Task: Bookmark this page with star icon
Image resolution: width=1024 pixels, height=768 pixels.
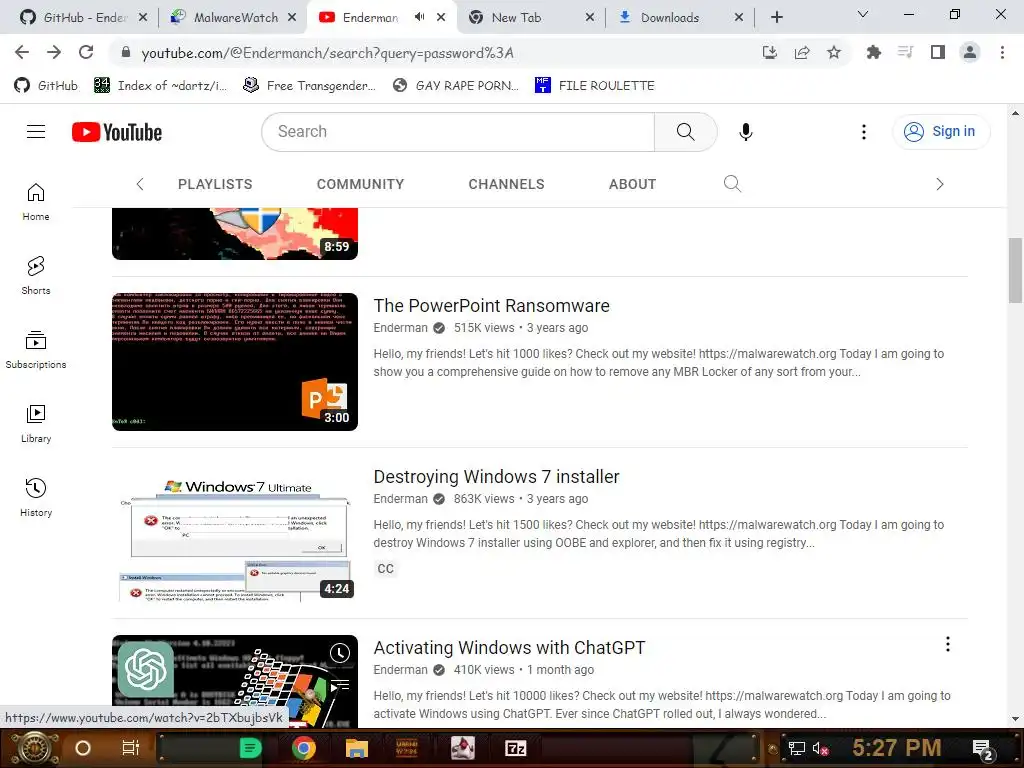Action: pyautogui.click(x=834, y=52)
